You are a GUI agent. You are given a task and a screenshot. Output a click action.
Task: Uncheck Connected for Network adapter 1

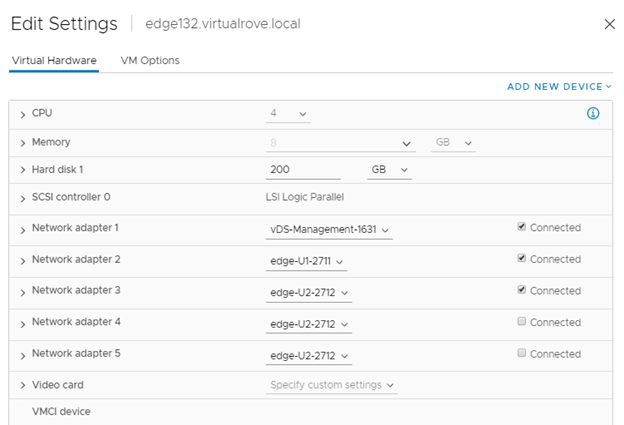[522, 228]
